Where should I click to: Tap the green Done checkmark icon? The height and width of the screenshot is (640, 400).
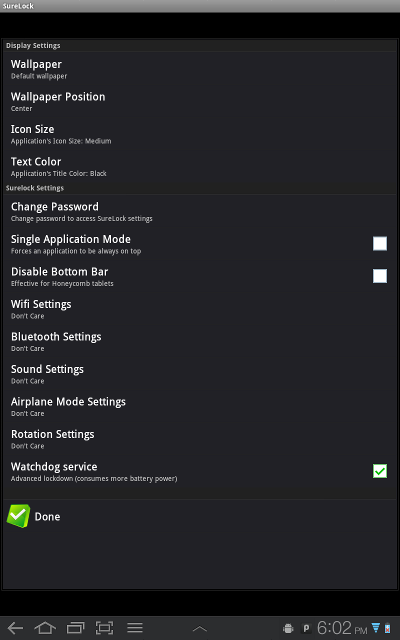click(18, 516)
